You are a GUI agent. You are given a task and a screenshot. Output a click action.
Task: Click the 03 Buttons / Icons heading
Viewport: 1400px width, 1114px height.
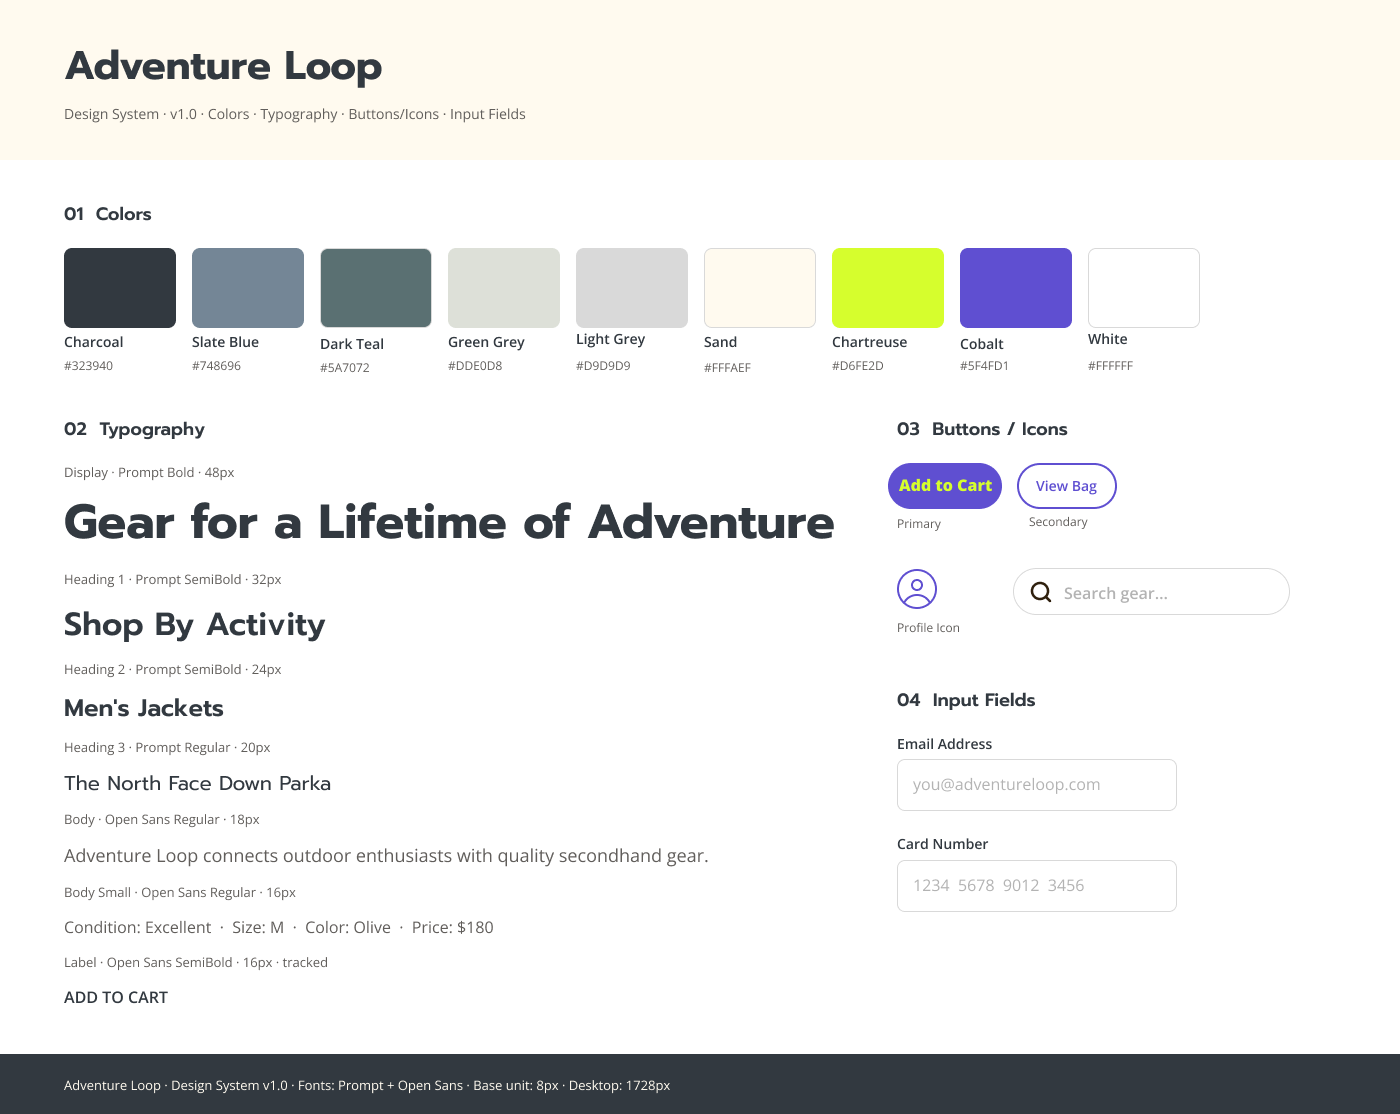(982, 429)
